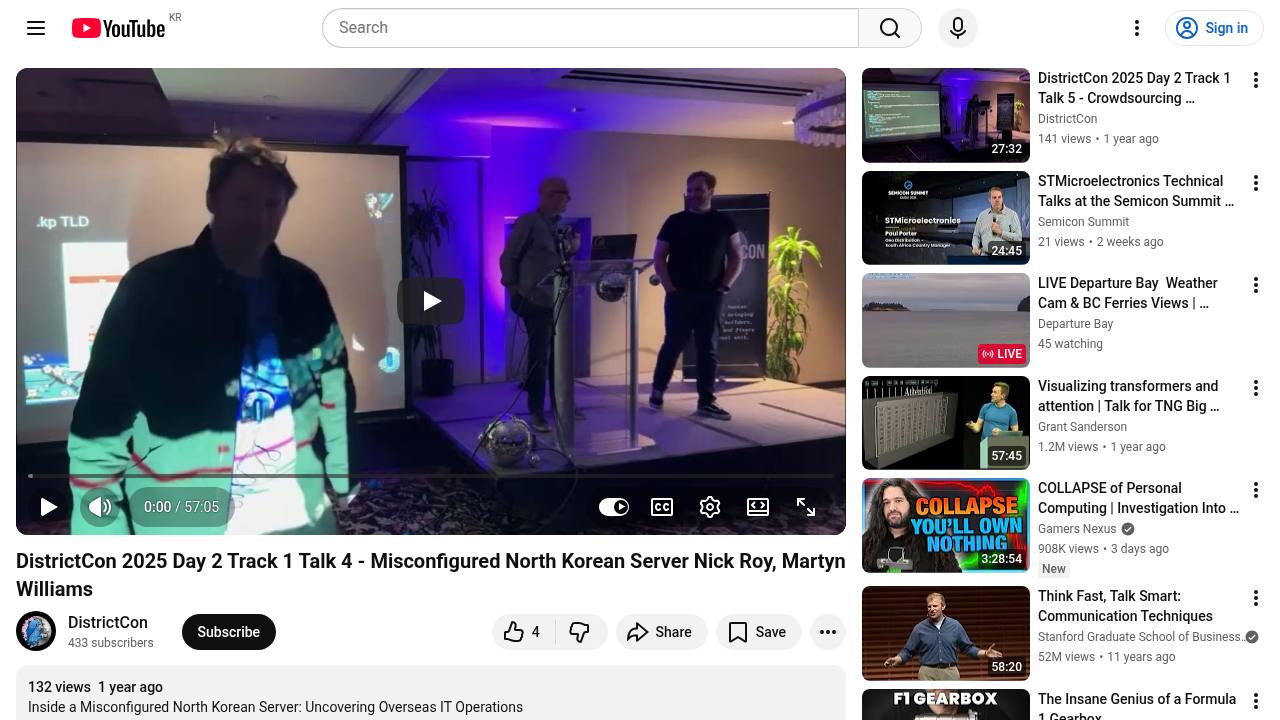This screenshot has width=1280, height=720.
Task: Click the '433 subscribers' text
Action: pyautogui.click(x=110, y=643)
